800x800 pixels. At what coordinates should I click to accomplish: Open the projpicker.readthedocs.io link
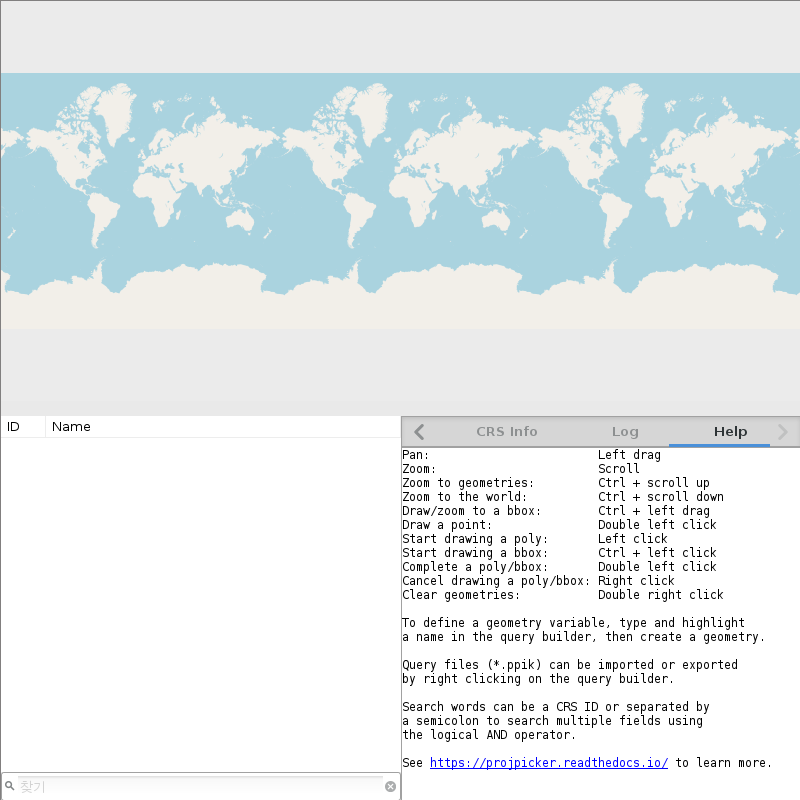coord(549,763)
